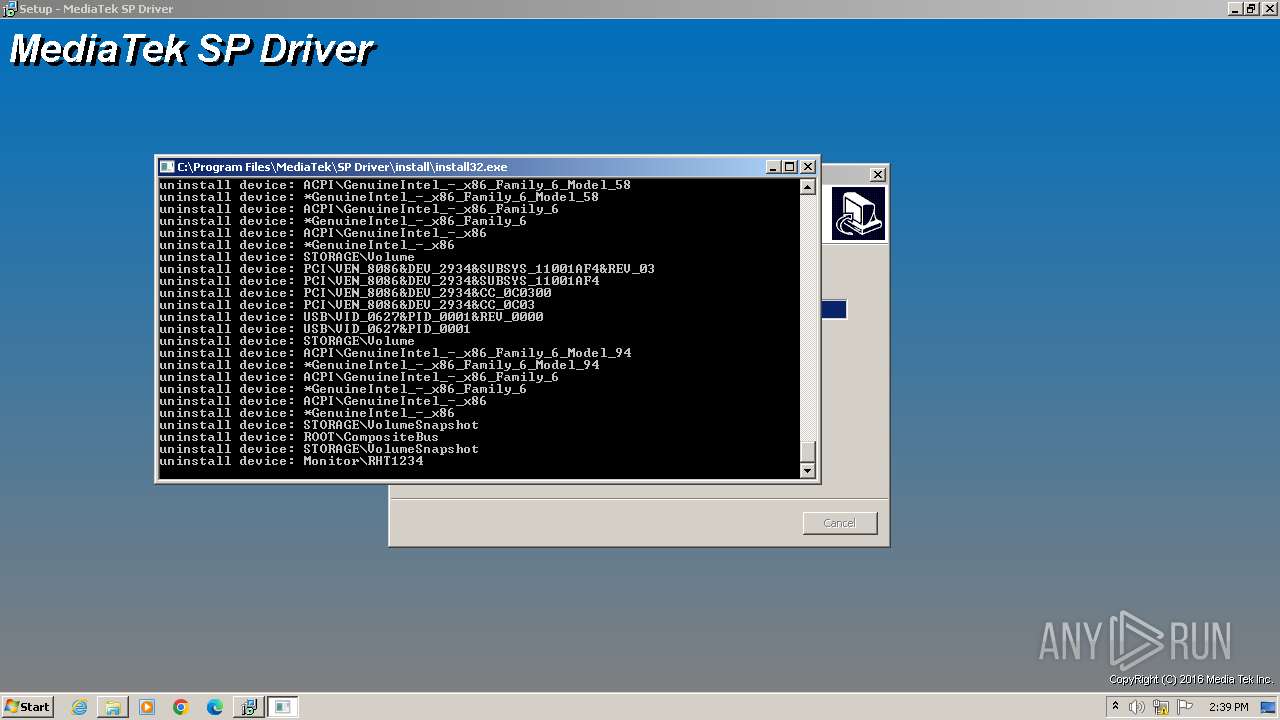Click the setup progress bar
The image size is (1280, 720).
(x=834, y=310)
